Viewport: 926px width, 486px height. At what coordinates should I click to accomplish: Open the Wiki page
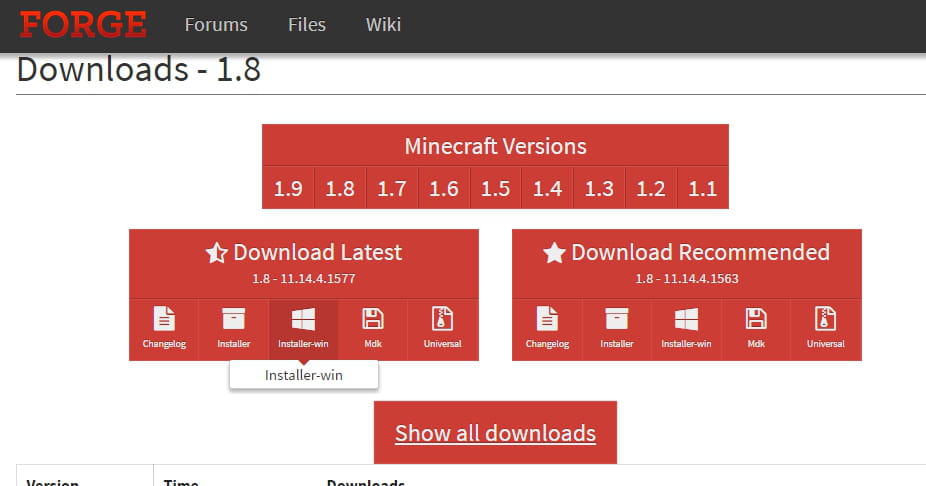(x=383, y=25)
